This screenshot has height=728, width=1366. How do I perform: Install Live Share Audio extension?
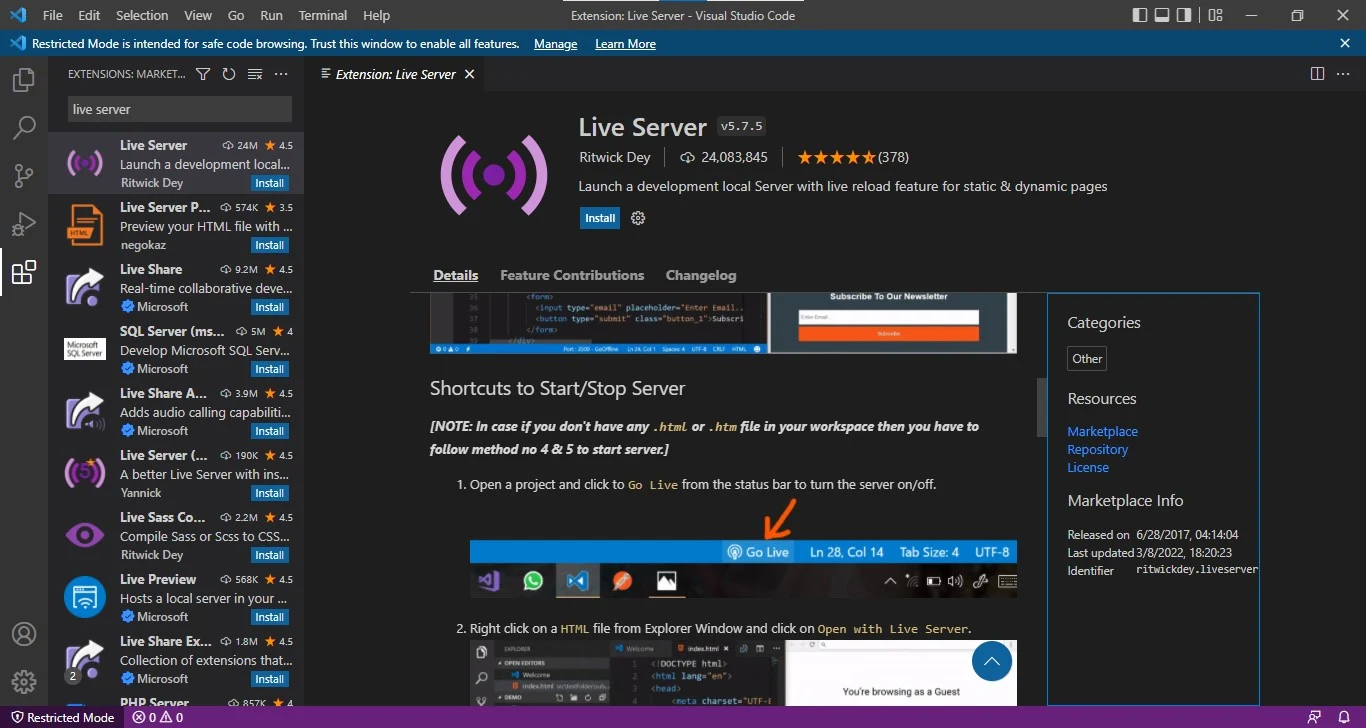(270, 431)
